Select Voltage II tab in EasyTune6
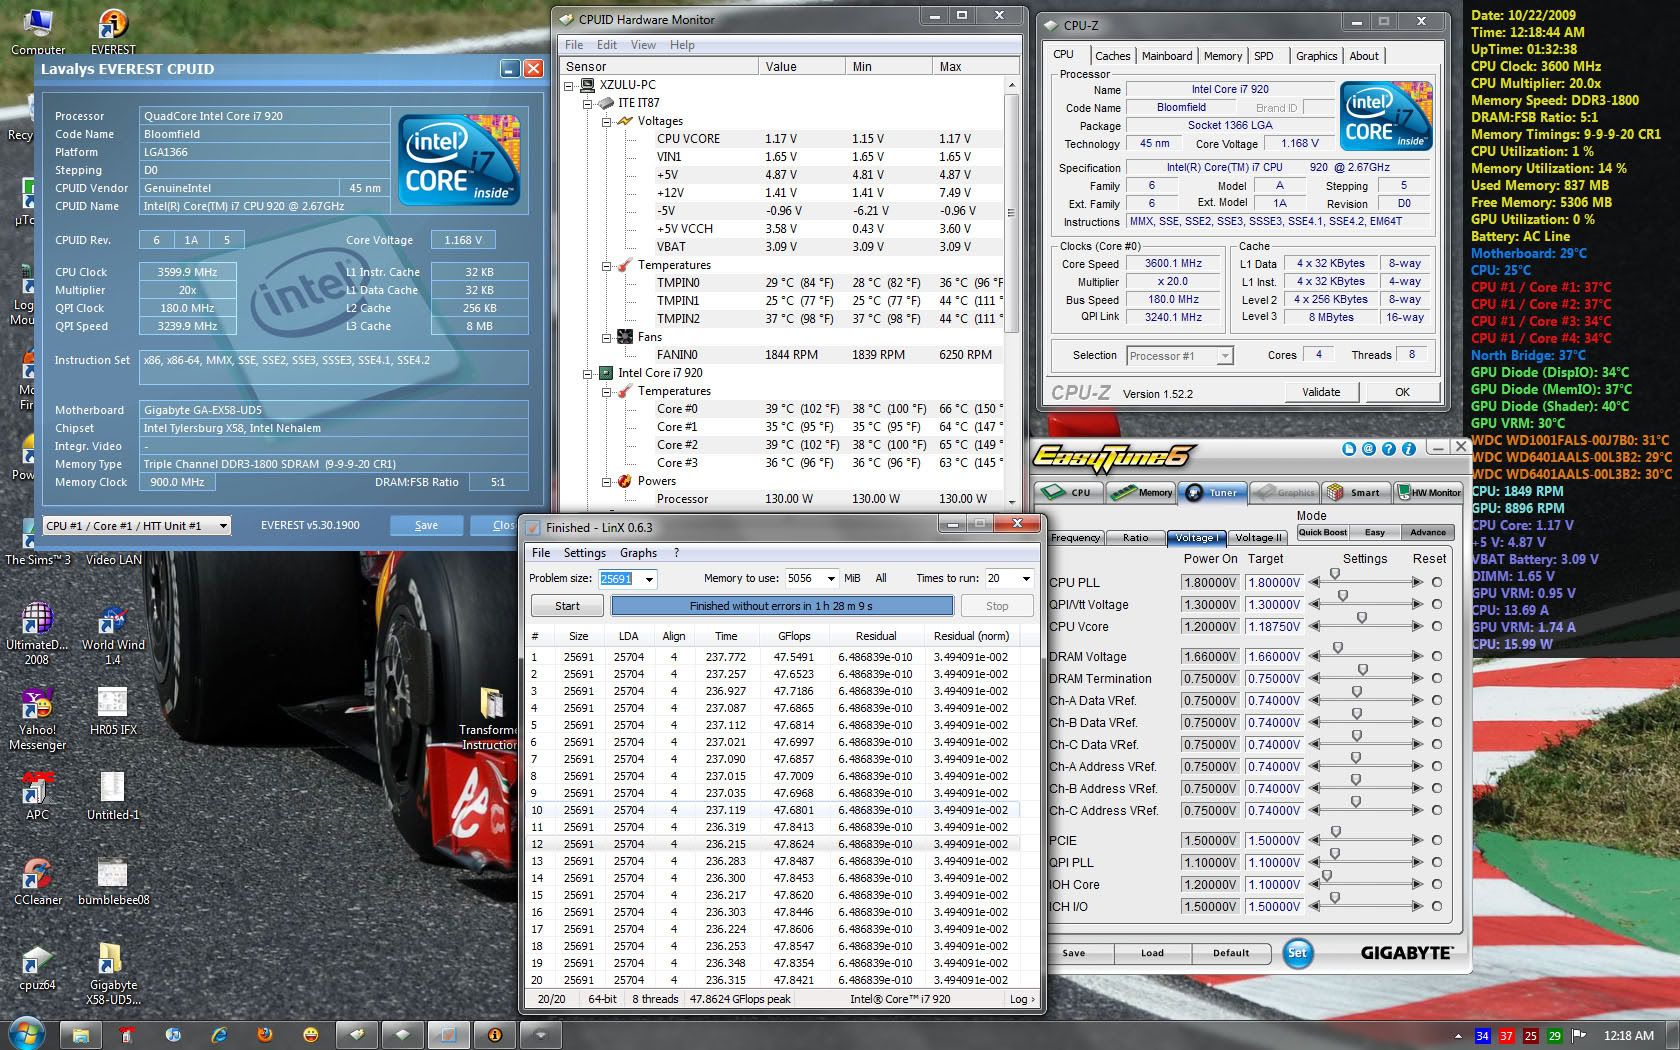Screen dimensions: 1680x1050 tap(1257, 537)
